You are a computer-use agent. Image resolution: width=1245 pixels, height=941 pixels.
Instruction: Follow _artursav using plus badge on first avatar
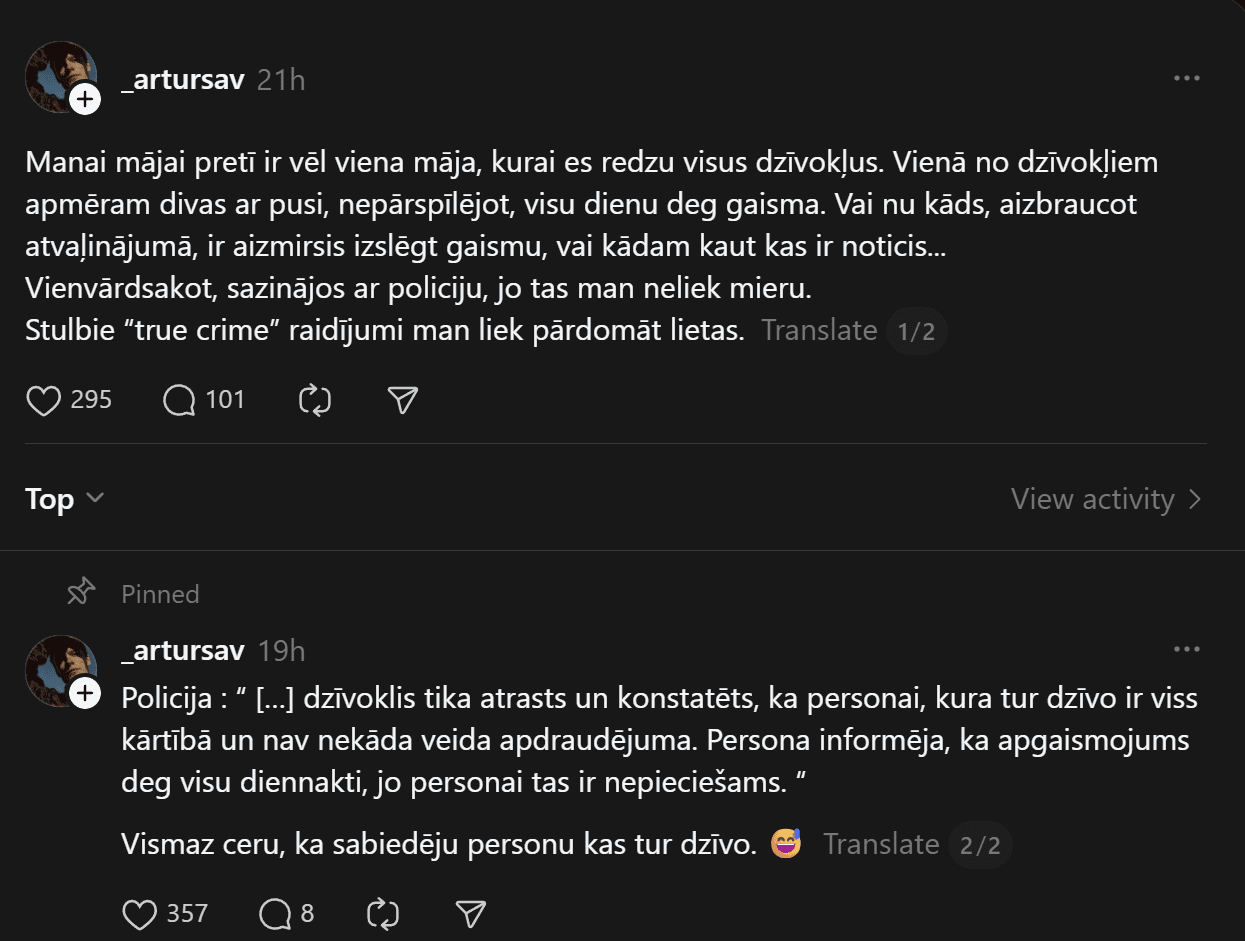point(85,98)
